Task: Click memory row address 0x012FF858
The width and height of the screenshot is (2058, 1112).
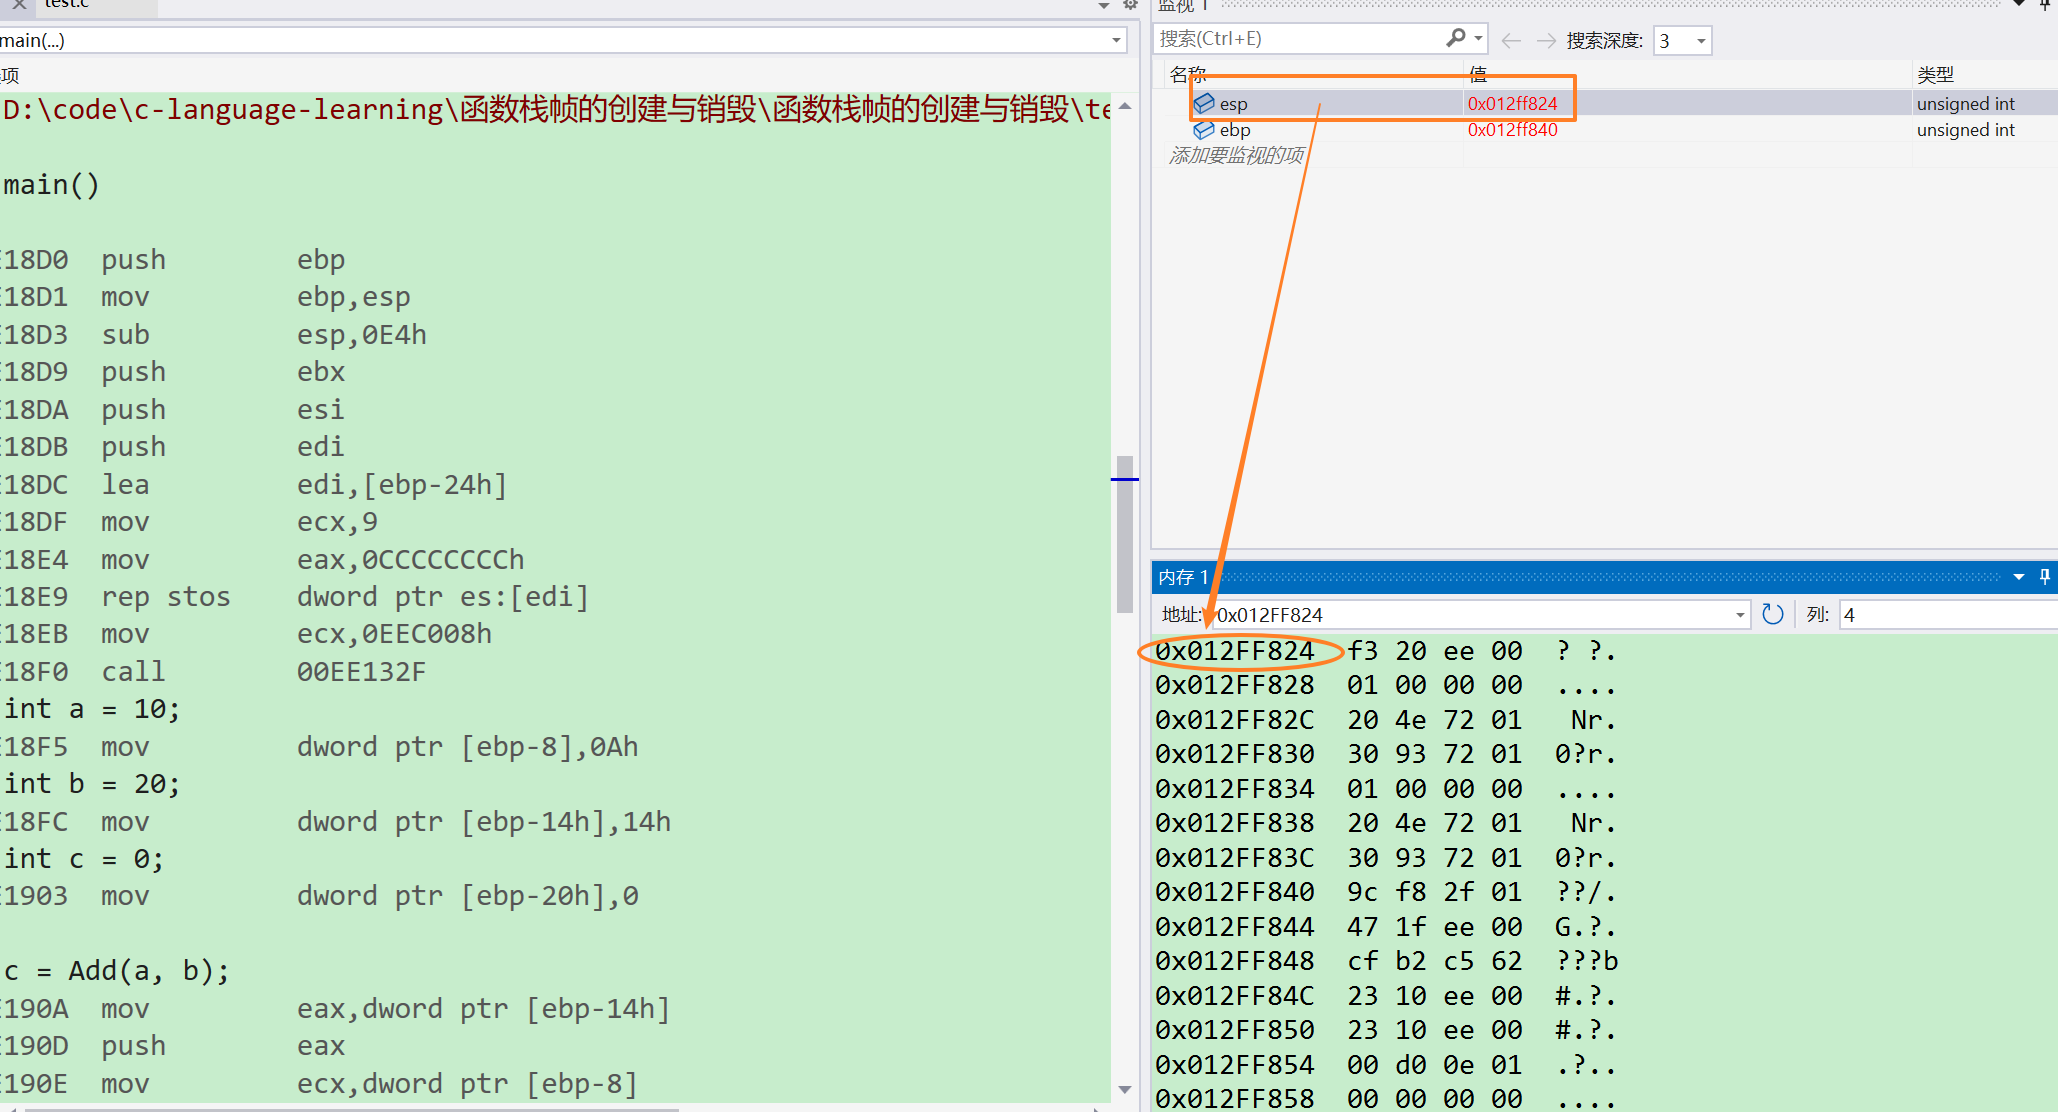Action: pyautogui.click(x=1235, y=1098)
